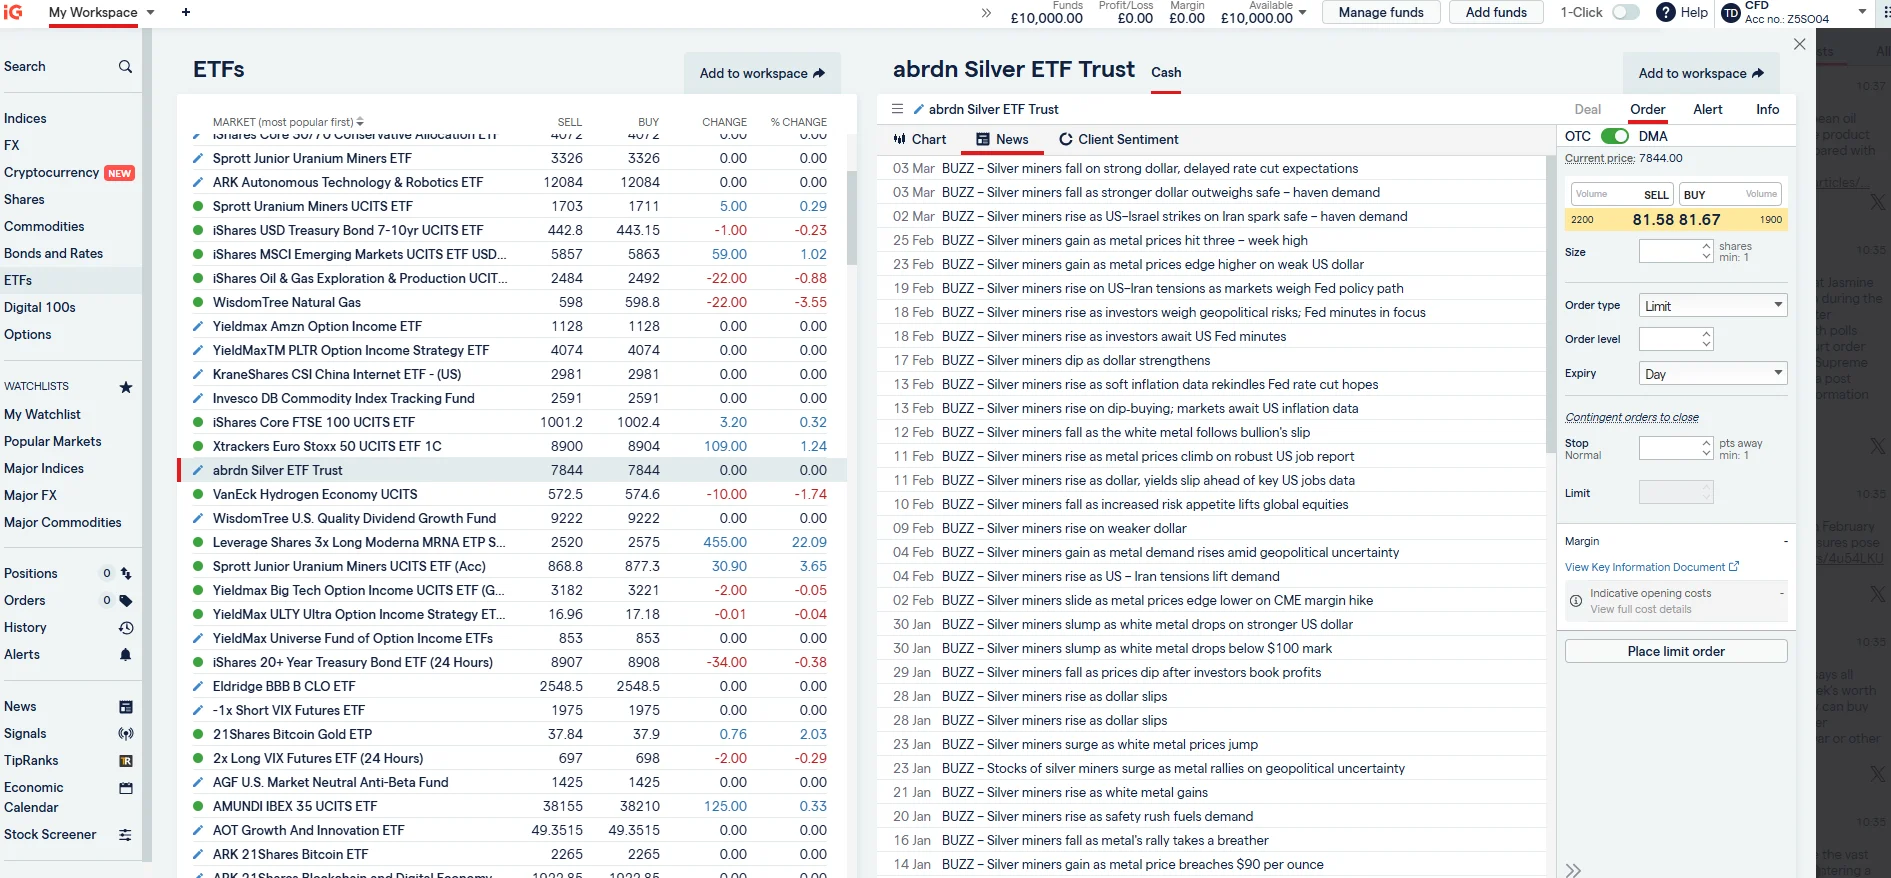1891x878 pixels.
Task: Click the Stock Screener sliders icon
Action: 126,835
